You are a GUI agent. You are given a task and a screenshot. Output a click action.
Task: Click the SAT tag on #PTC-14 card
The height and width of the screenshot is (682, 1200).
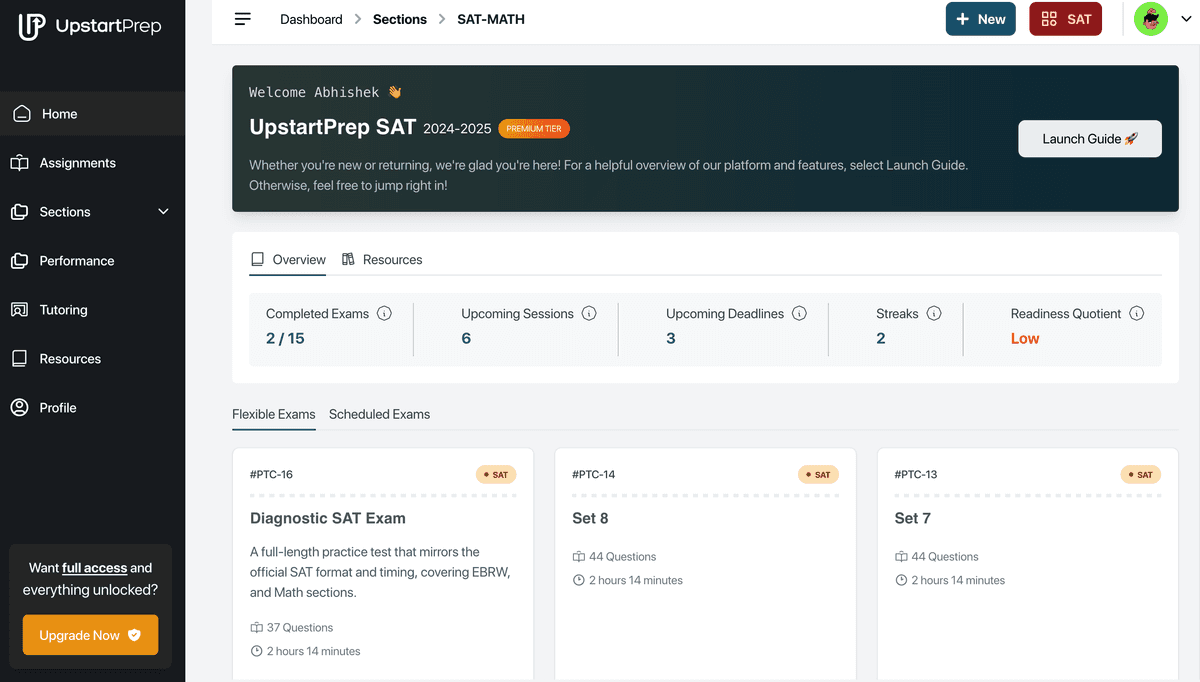[x=818, y=475]
